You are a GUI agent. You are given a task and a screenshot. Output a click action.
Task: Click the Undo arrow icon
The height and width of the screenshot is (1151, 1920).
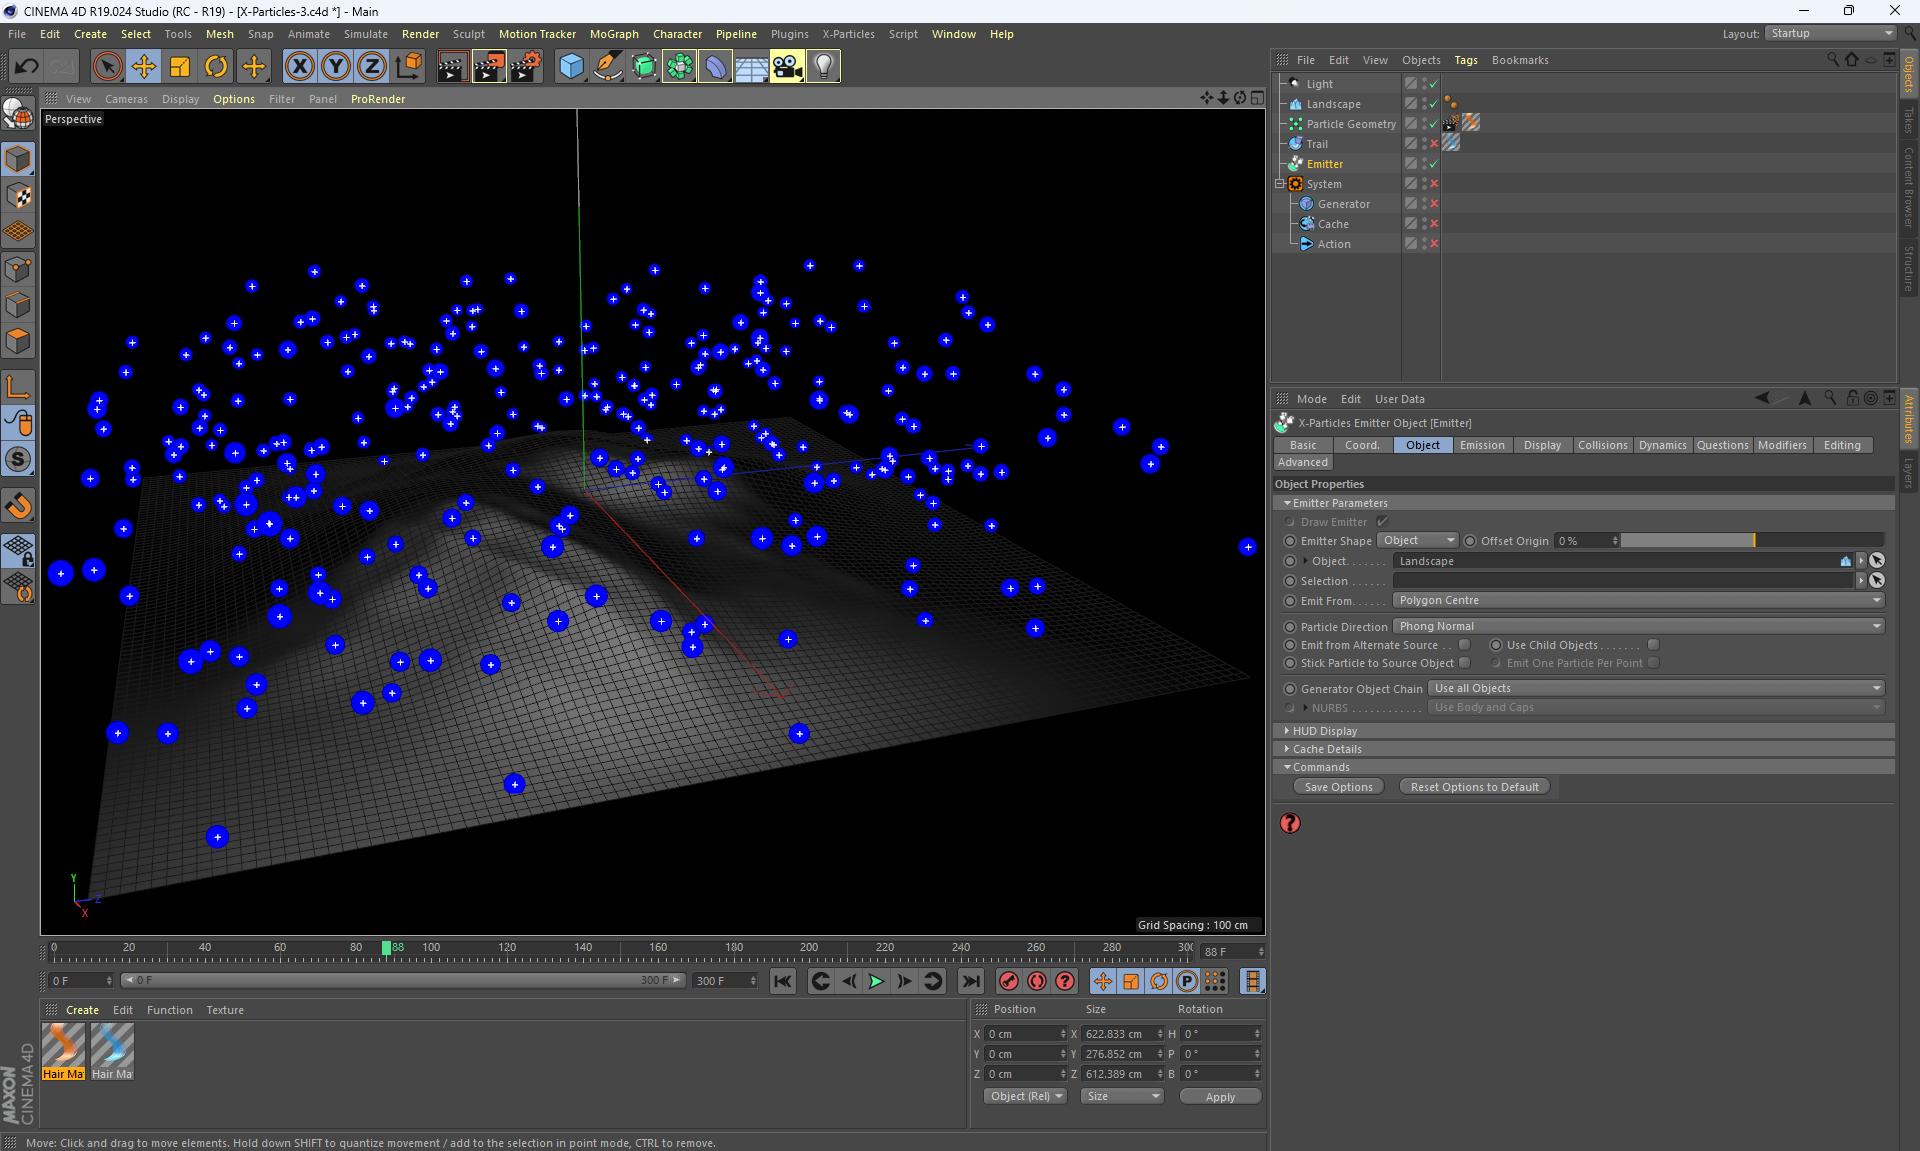tap(27, 66)
